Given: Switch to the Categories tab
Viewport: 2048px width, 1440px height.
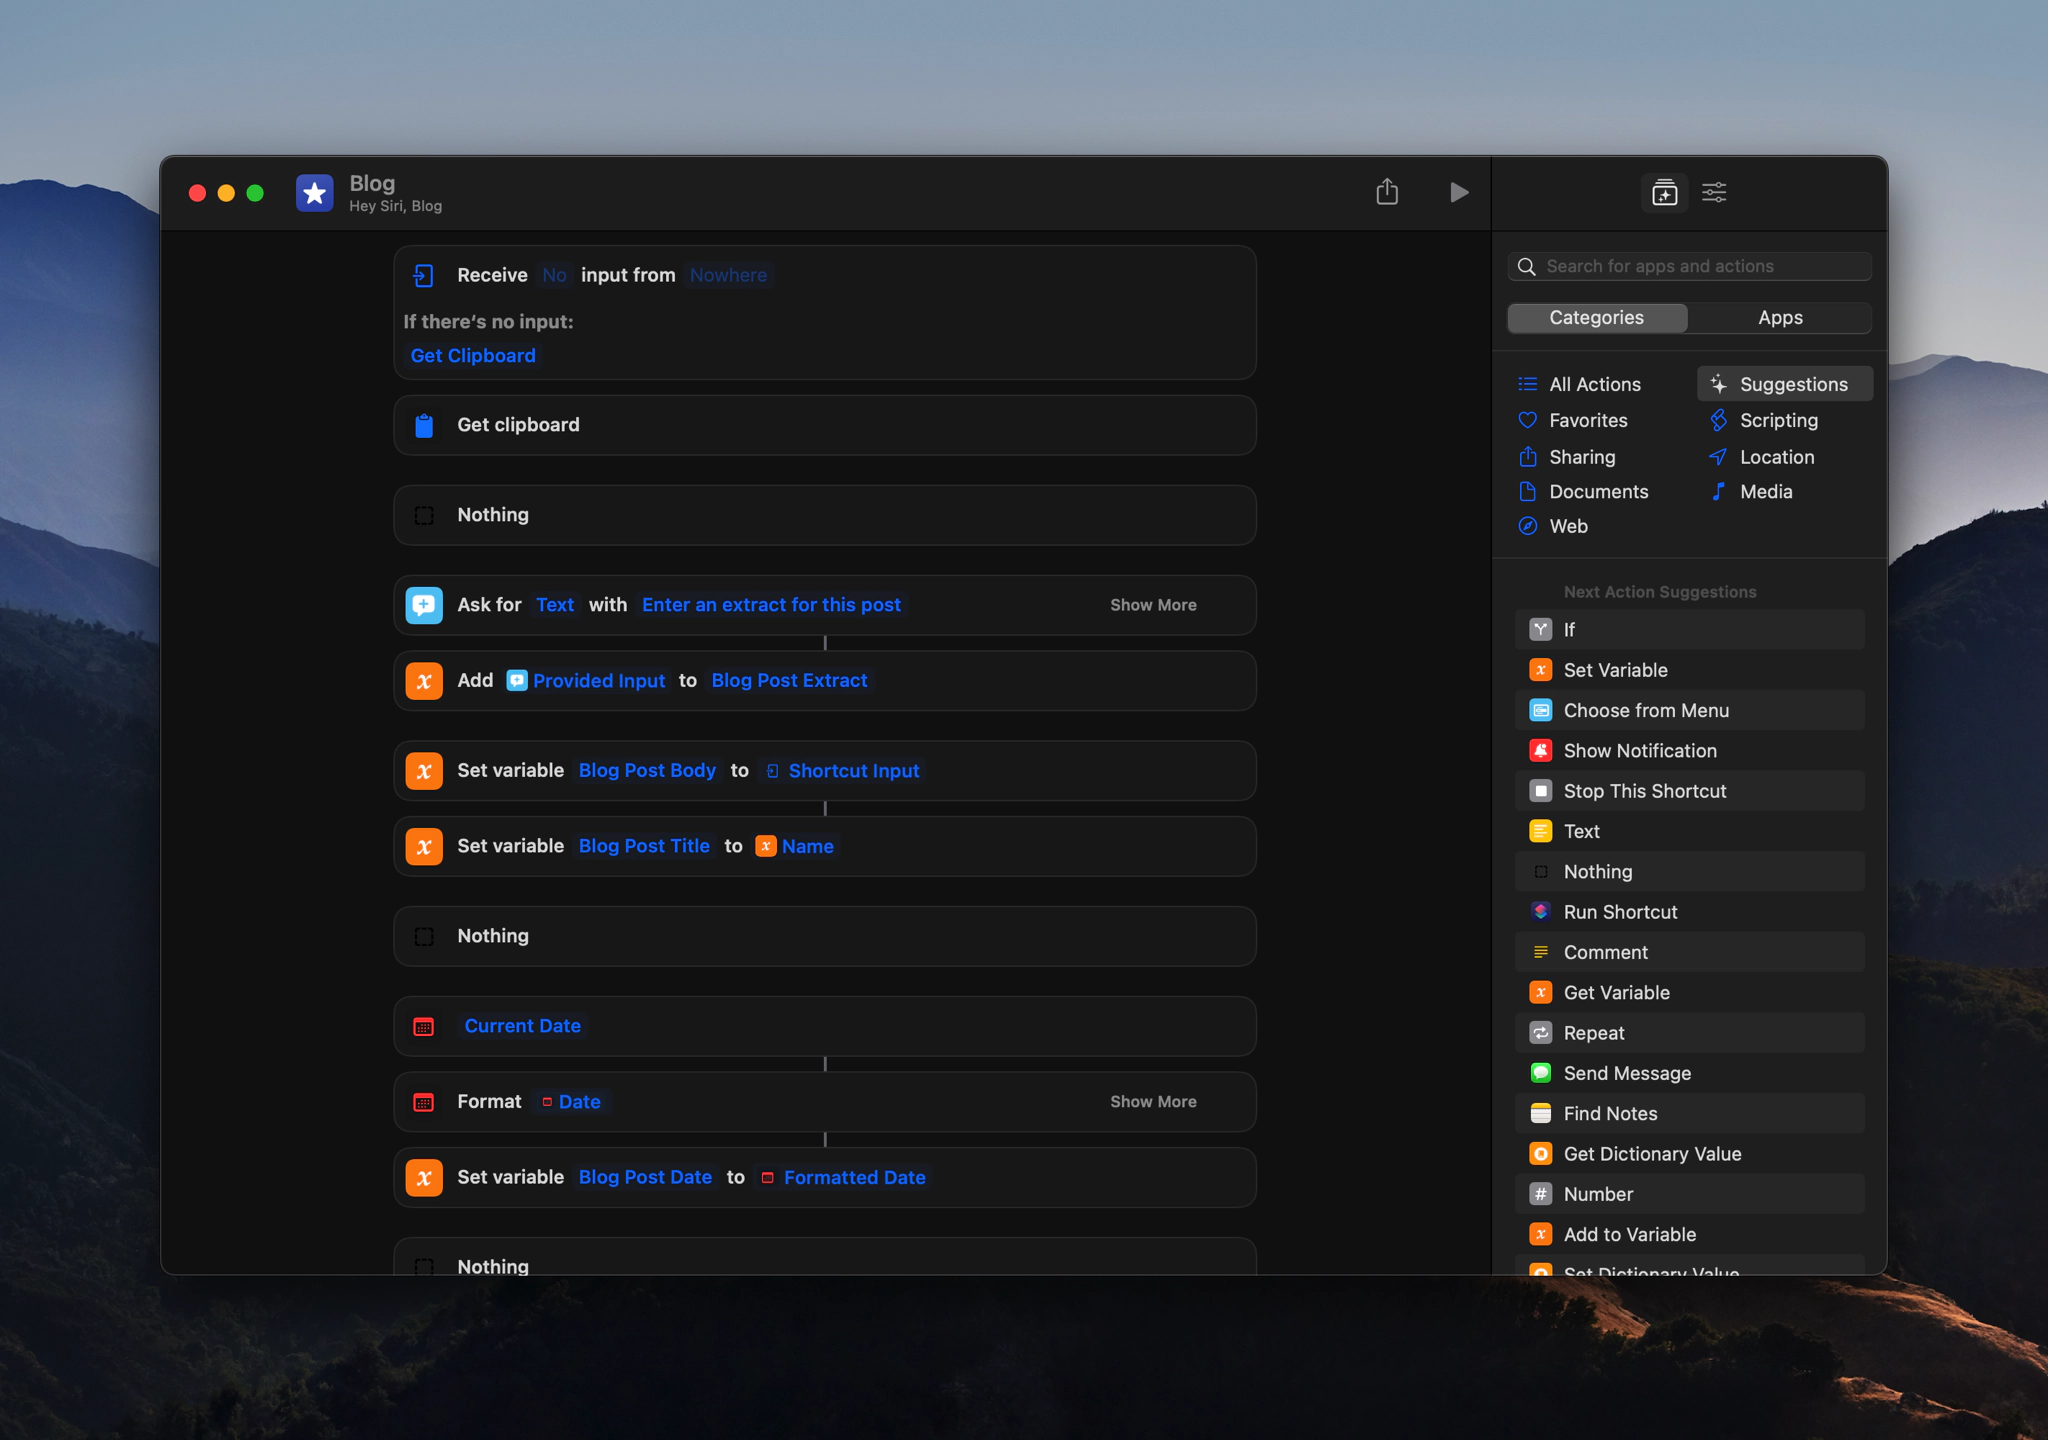Looking at the screenshot, I should (1597, 317).
